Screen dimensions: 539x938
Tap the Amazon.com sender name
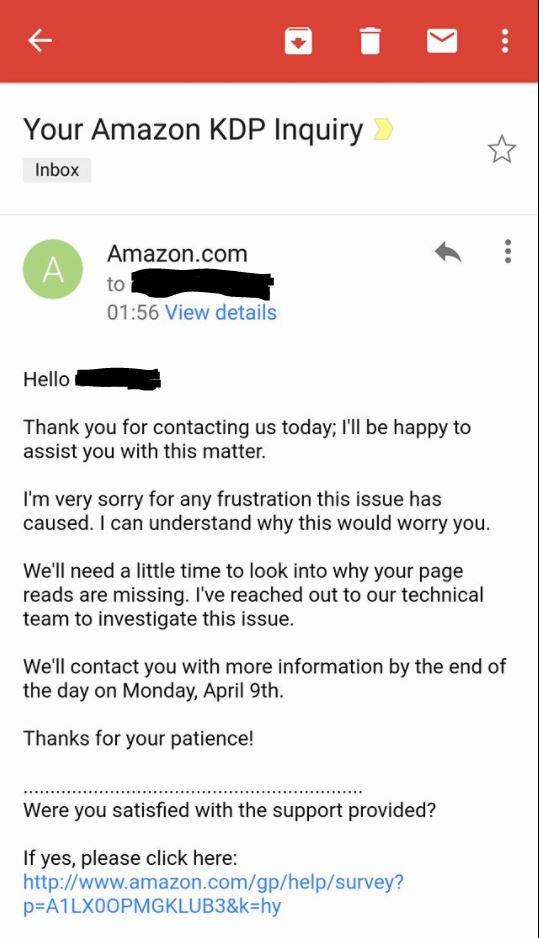177,254
